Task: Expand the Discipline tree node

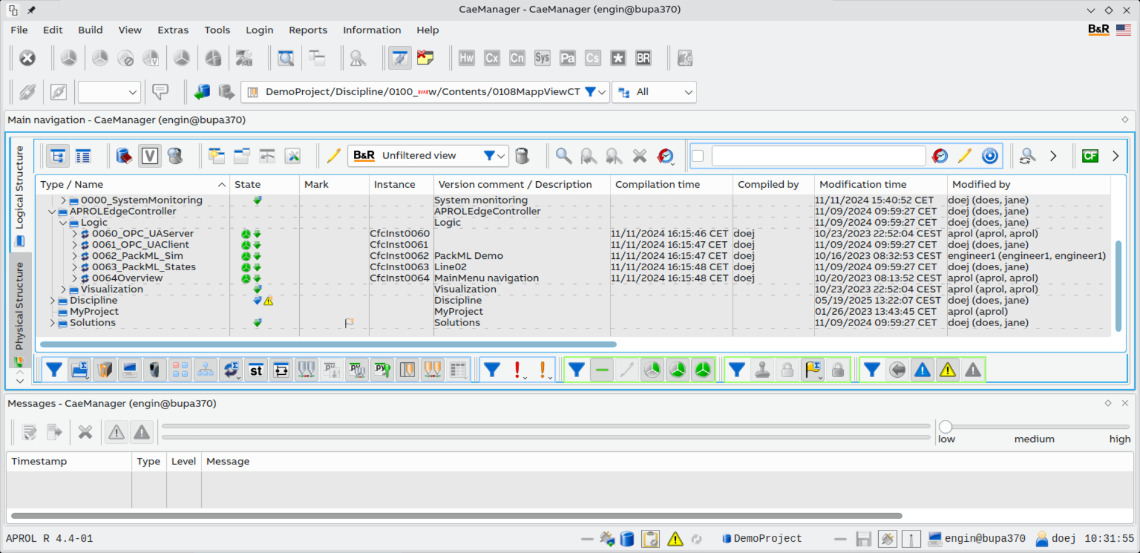Action: click(53, 301)
